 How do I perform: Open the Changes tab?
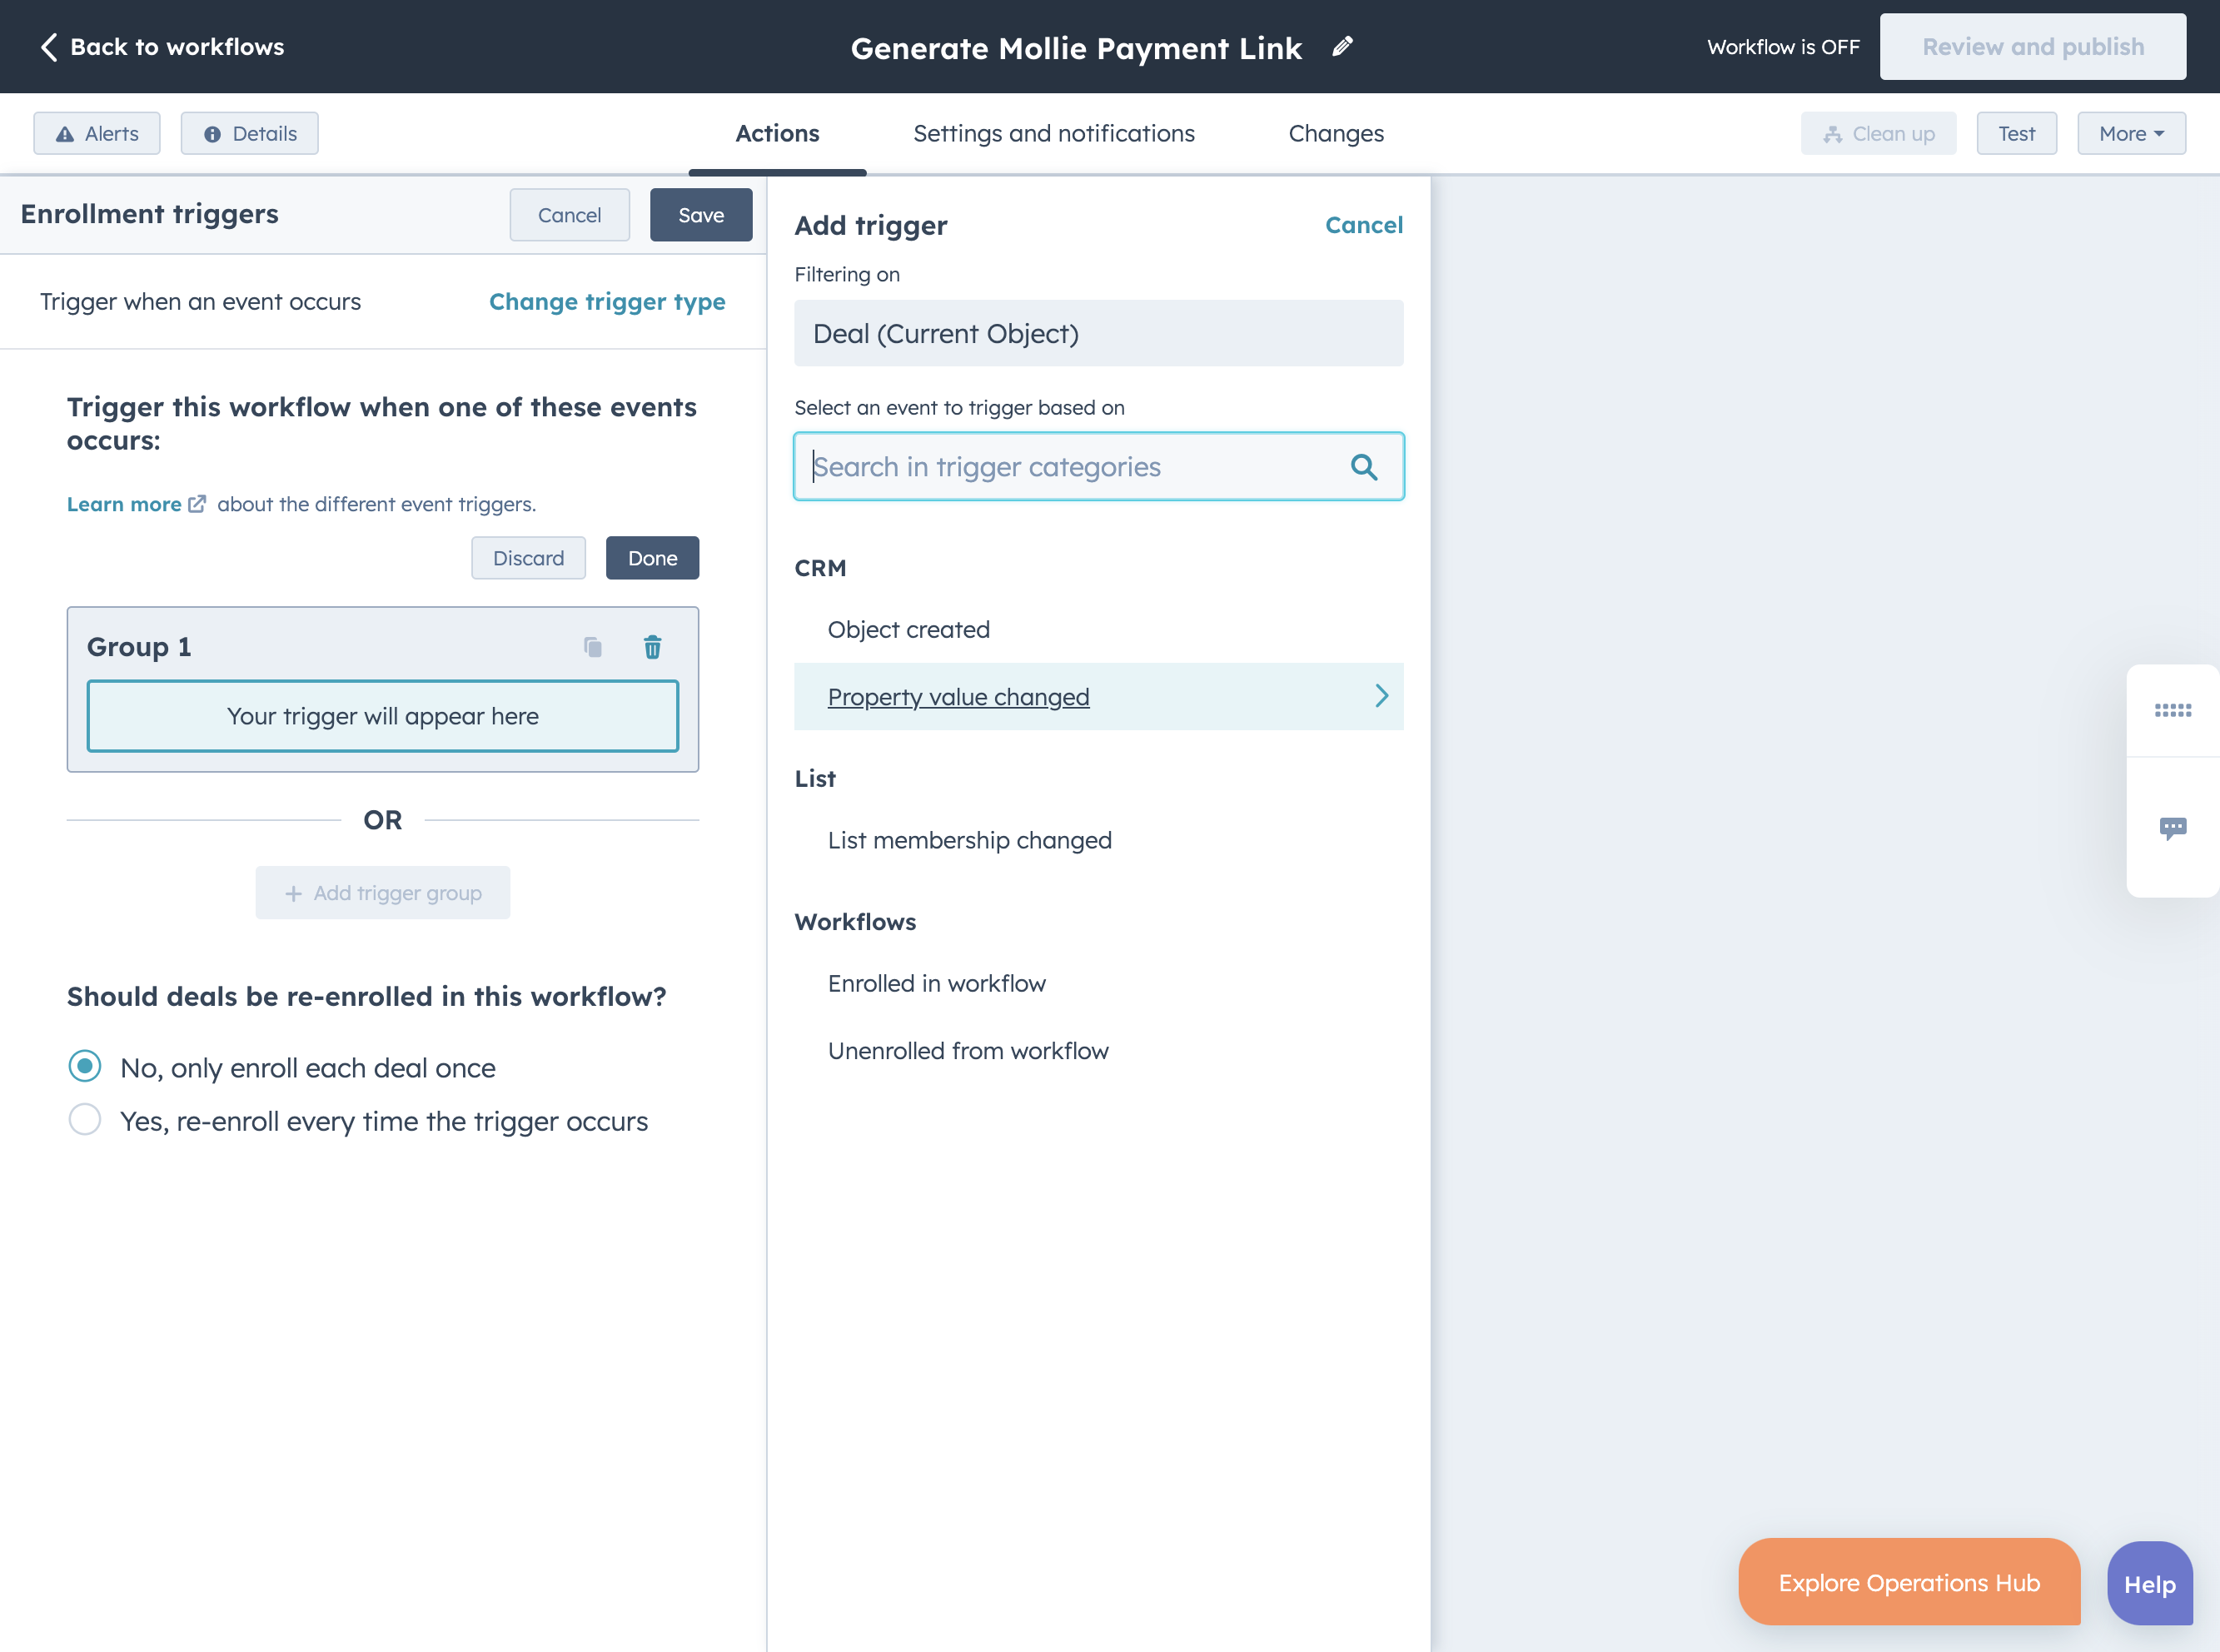tap(1336, 133)
